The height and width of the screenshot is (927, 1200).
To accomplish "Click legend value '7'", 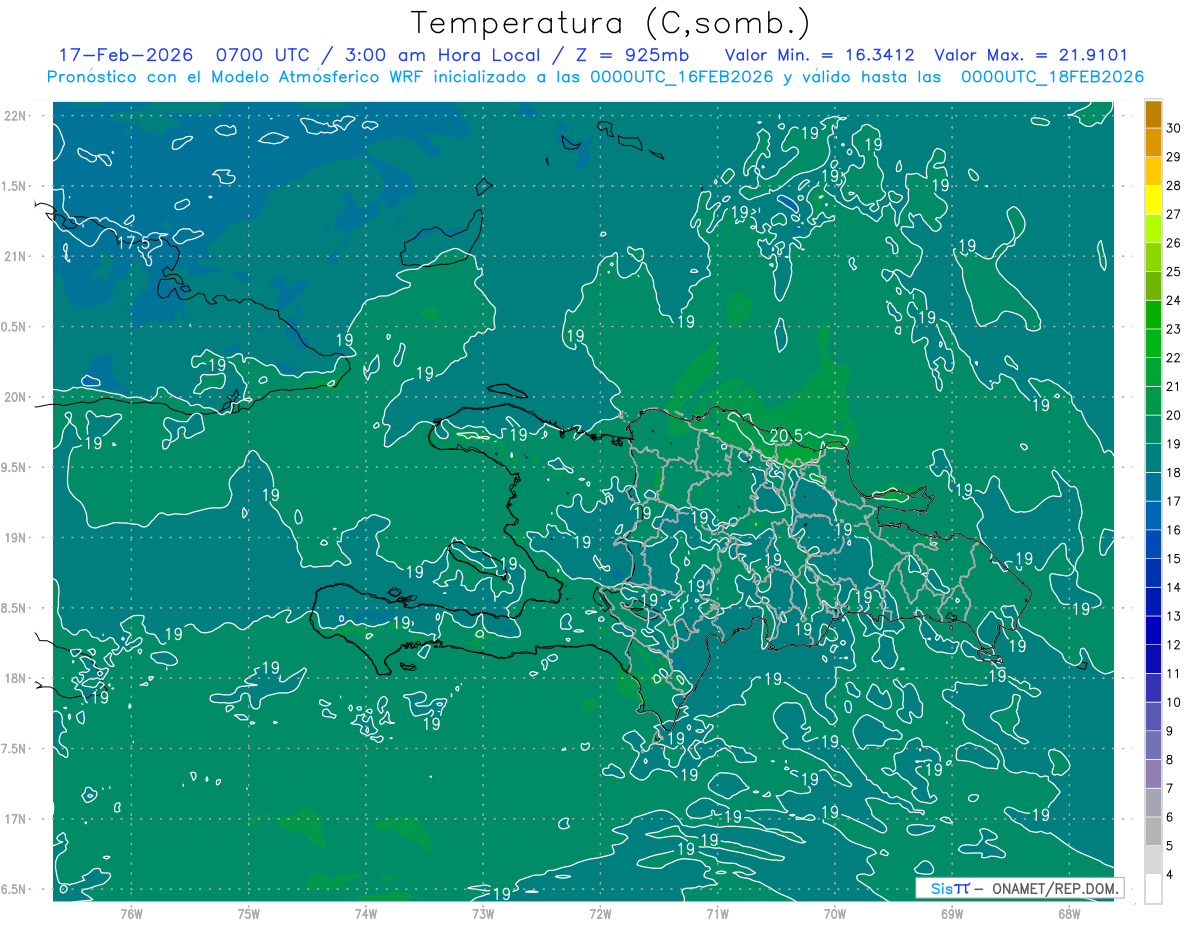I will tap(1171, 788).
